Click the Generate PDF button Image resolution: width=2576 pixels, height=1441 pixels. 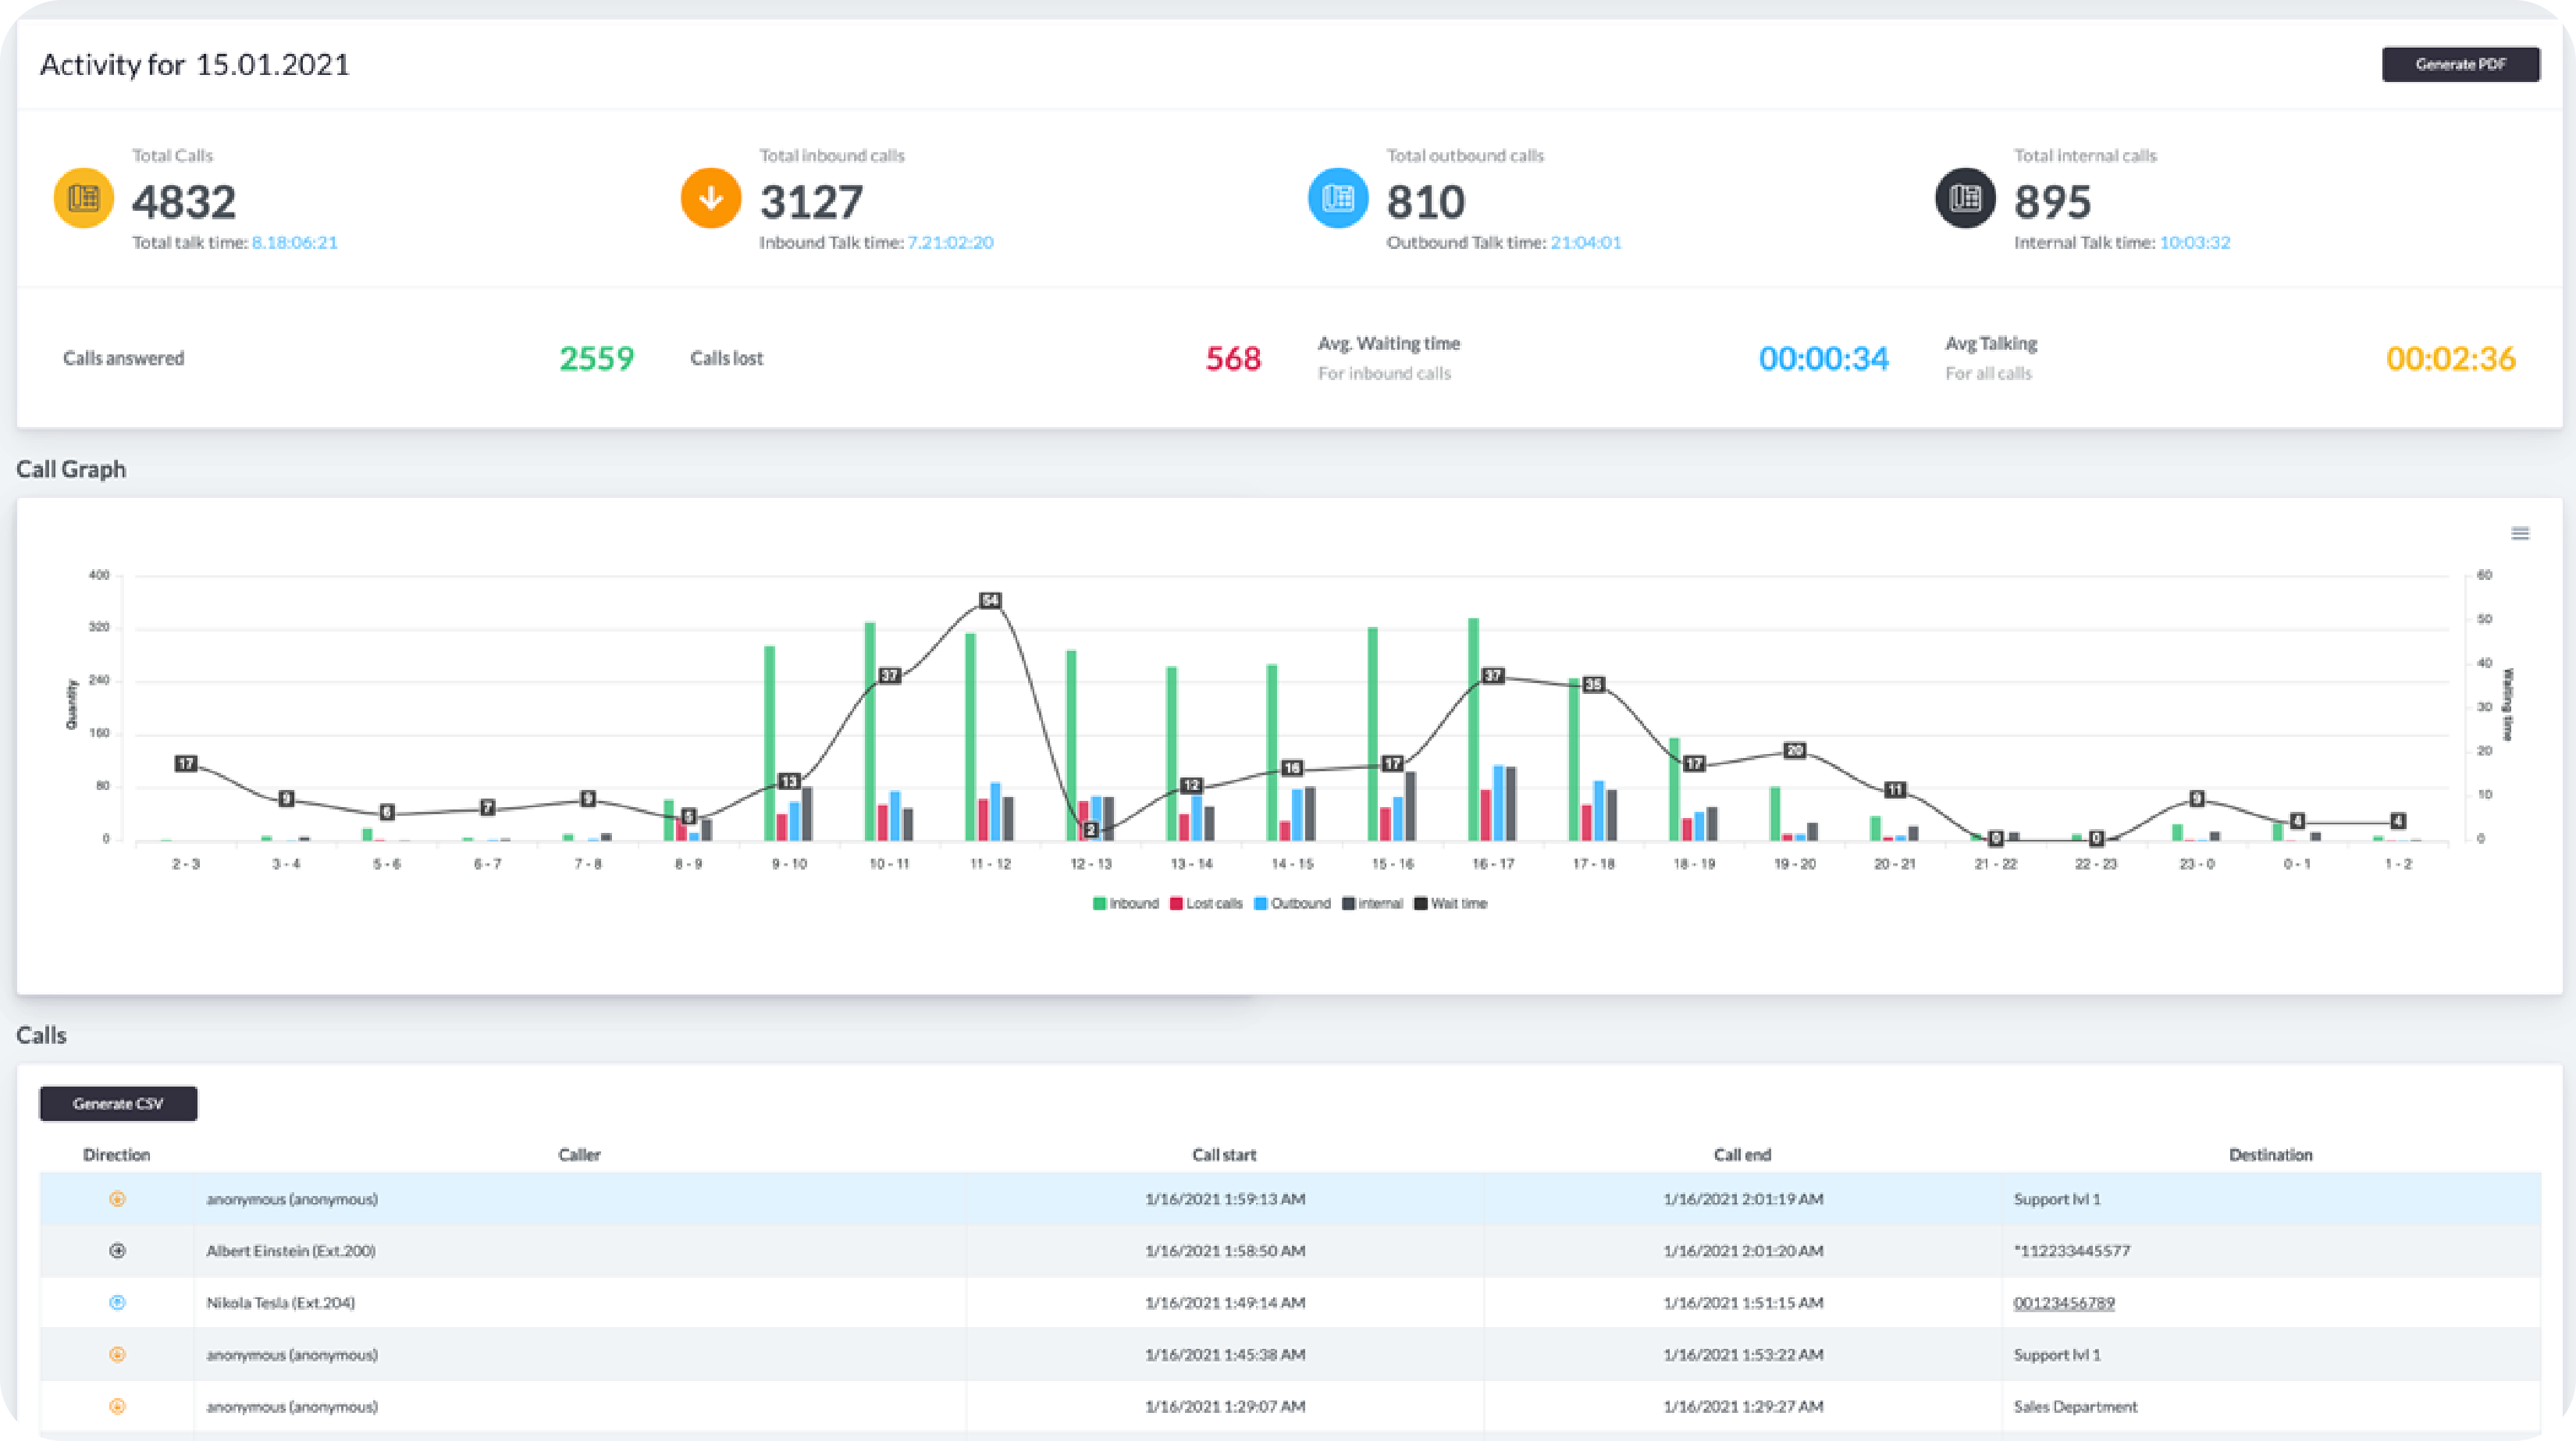coord(2460,64)
